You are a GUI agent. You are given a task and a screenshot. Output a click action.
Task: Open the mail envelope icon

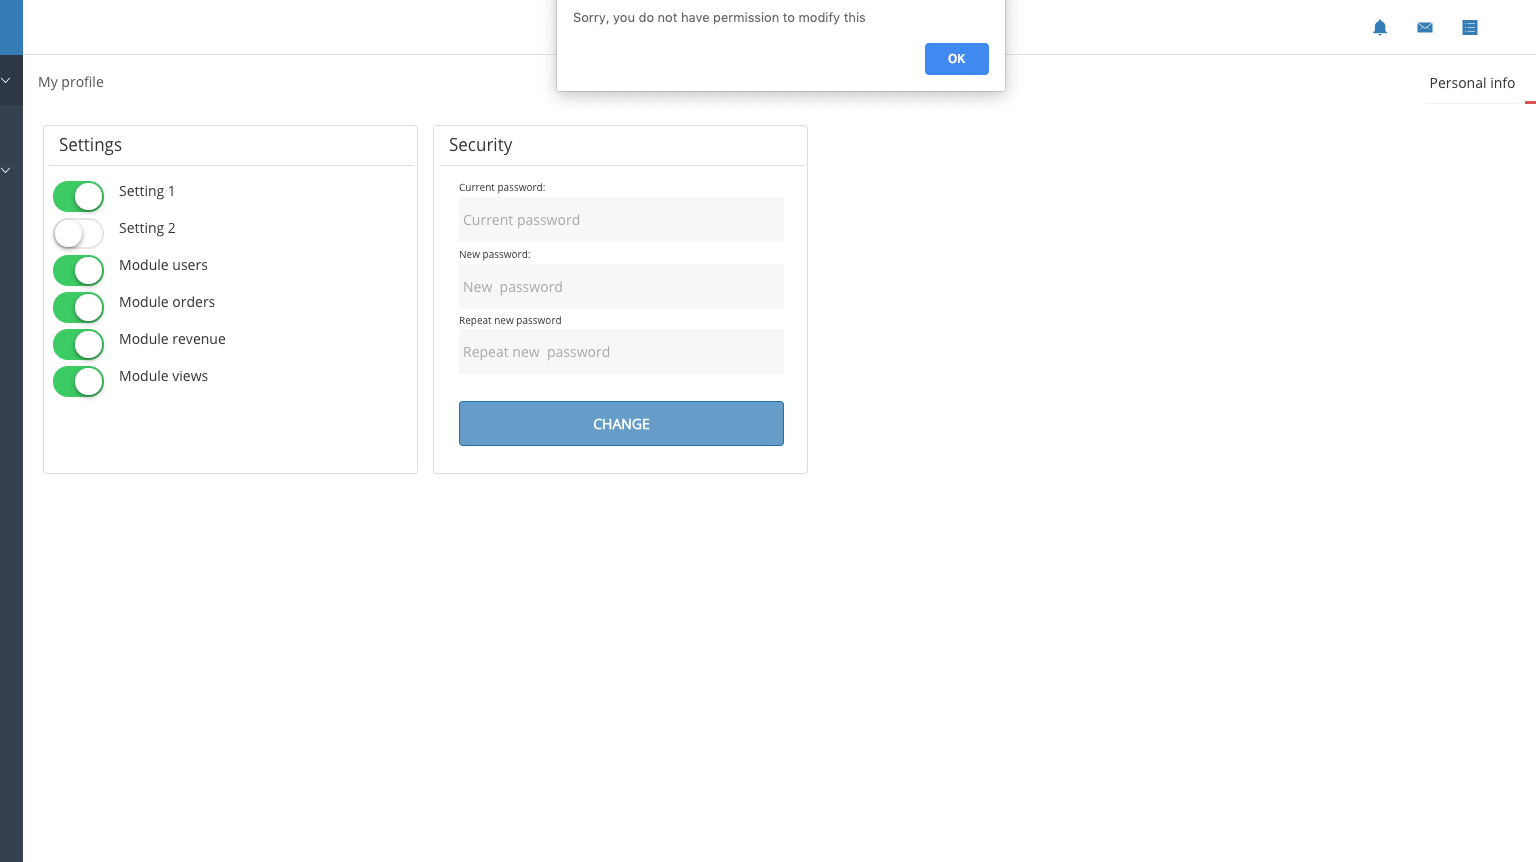click(x=1425, y=27)
